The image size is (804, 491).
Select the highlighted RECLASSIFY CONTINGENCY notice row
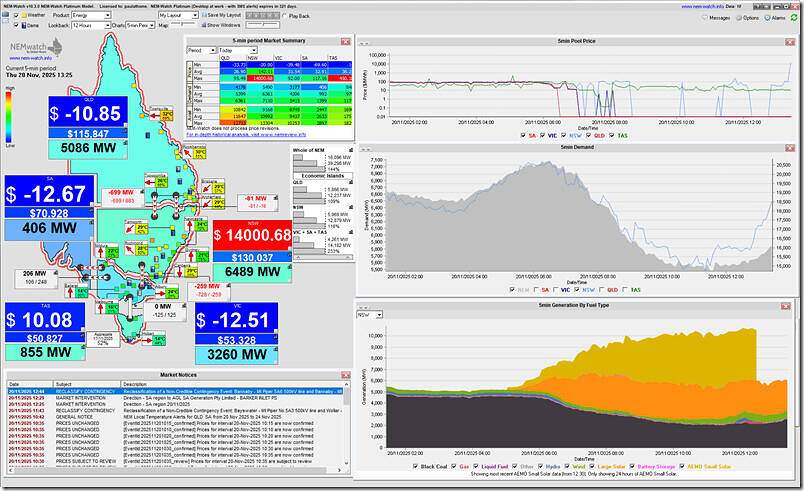click(x=175, y=392)
